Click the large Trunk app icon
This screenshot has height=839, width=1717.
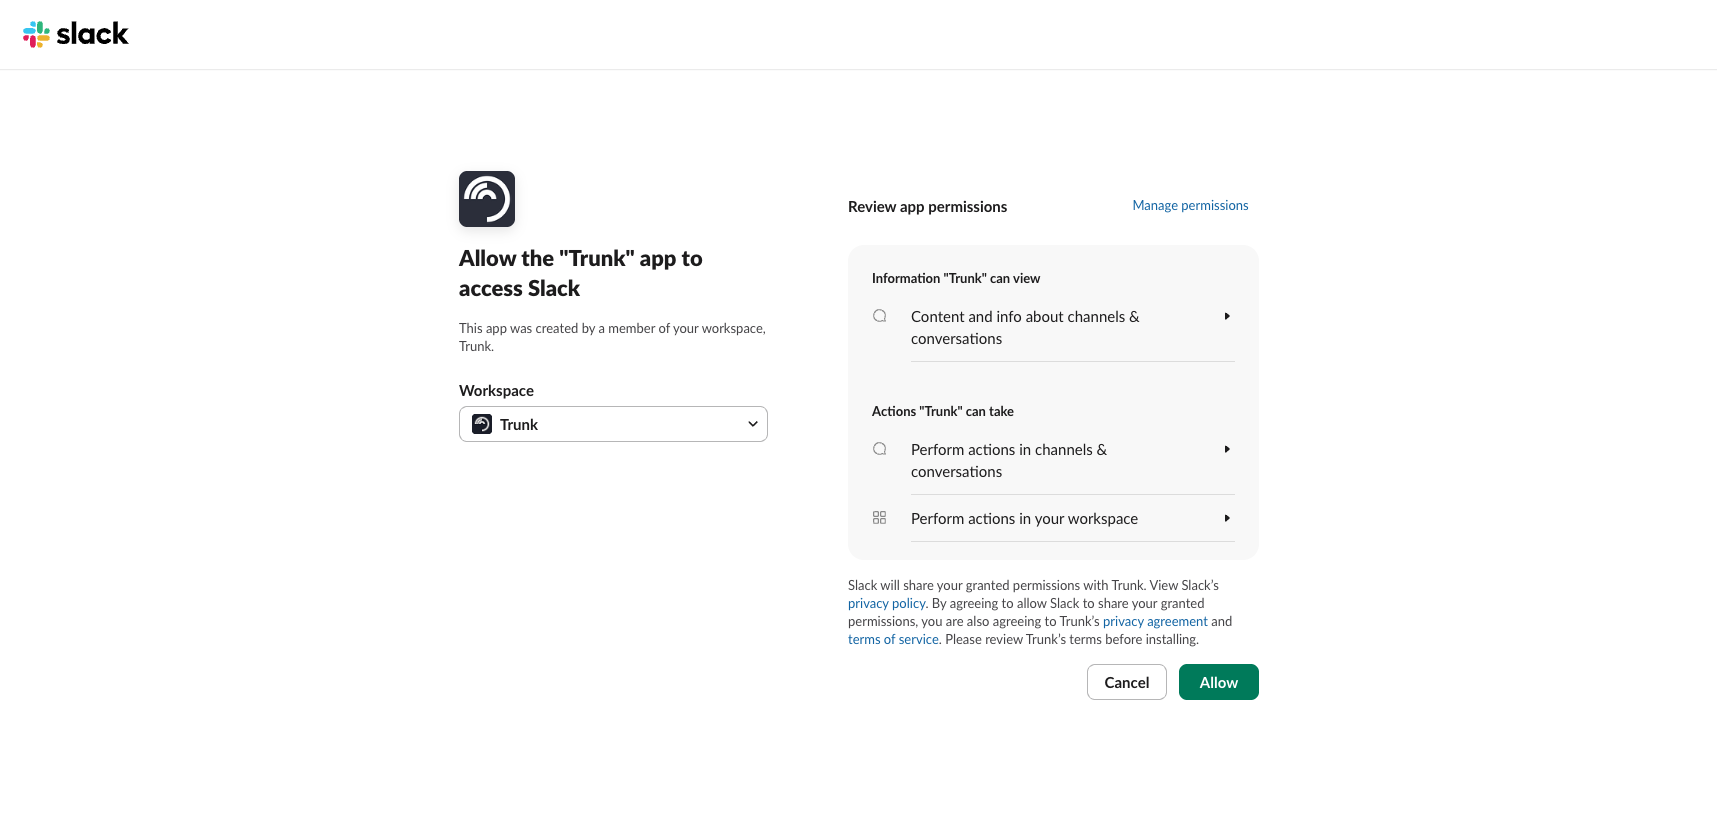click(487, 199)
